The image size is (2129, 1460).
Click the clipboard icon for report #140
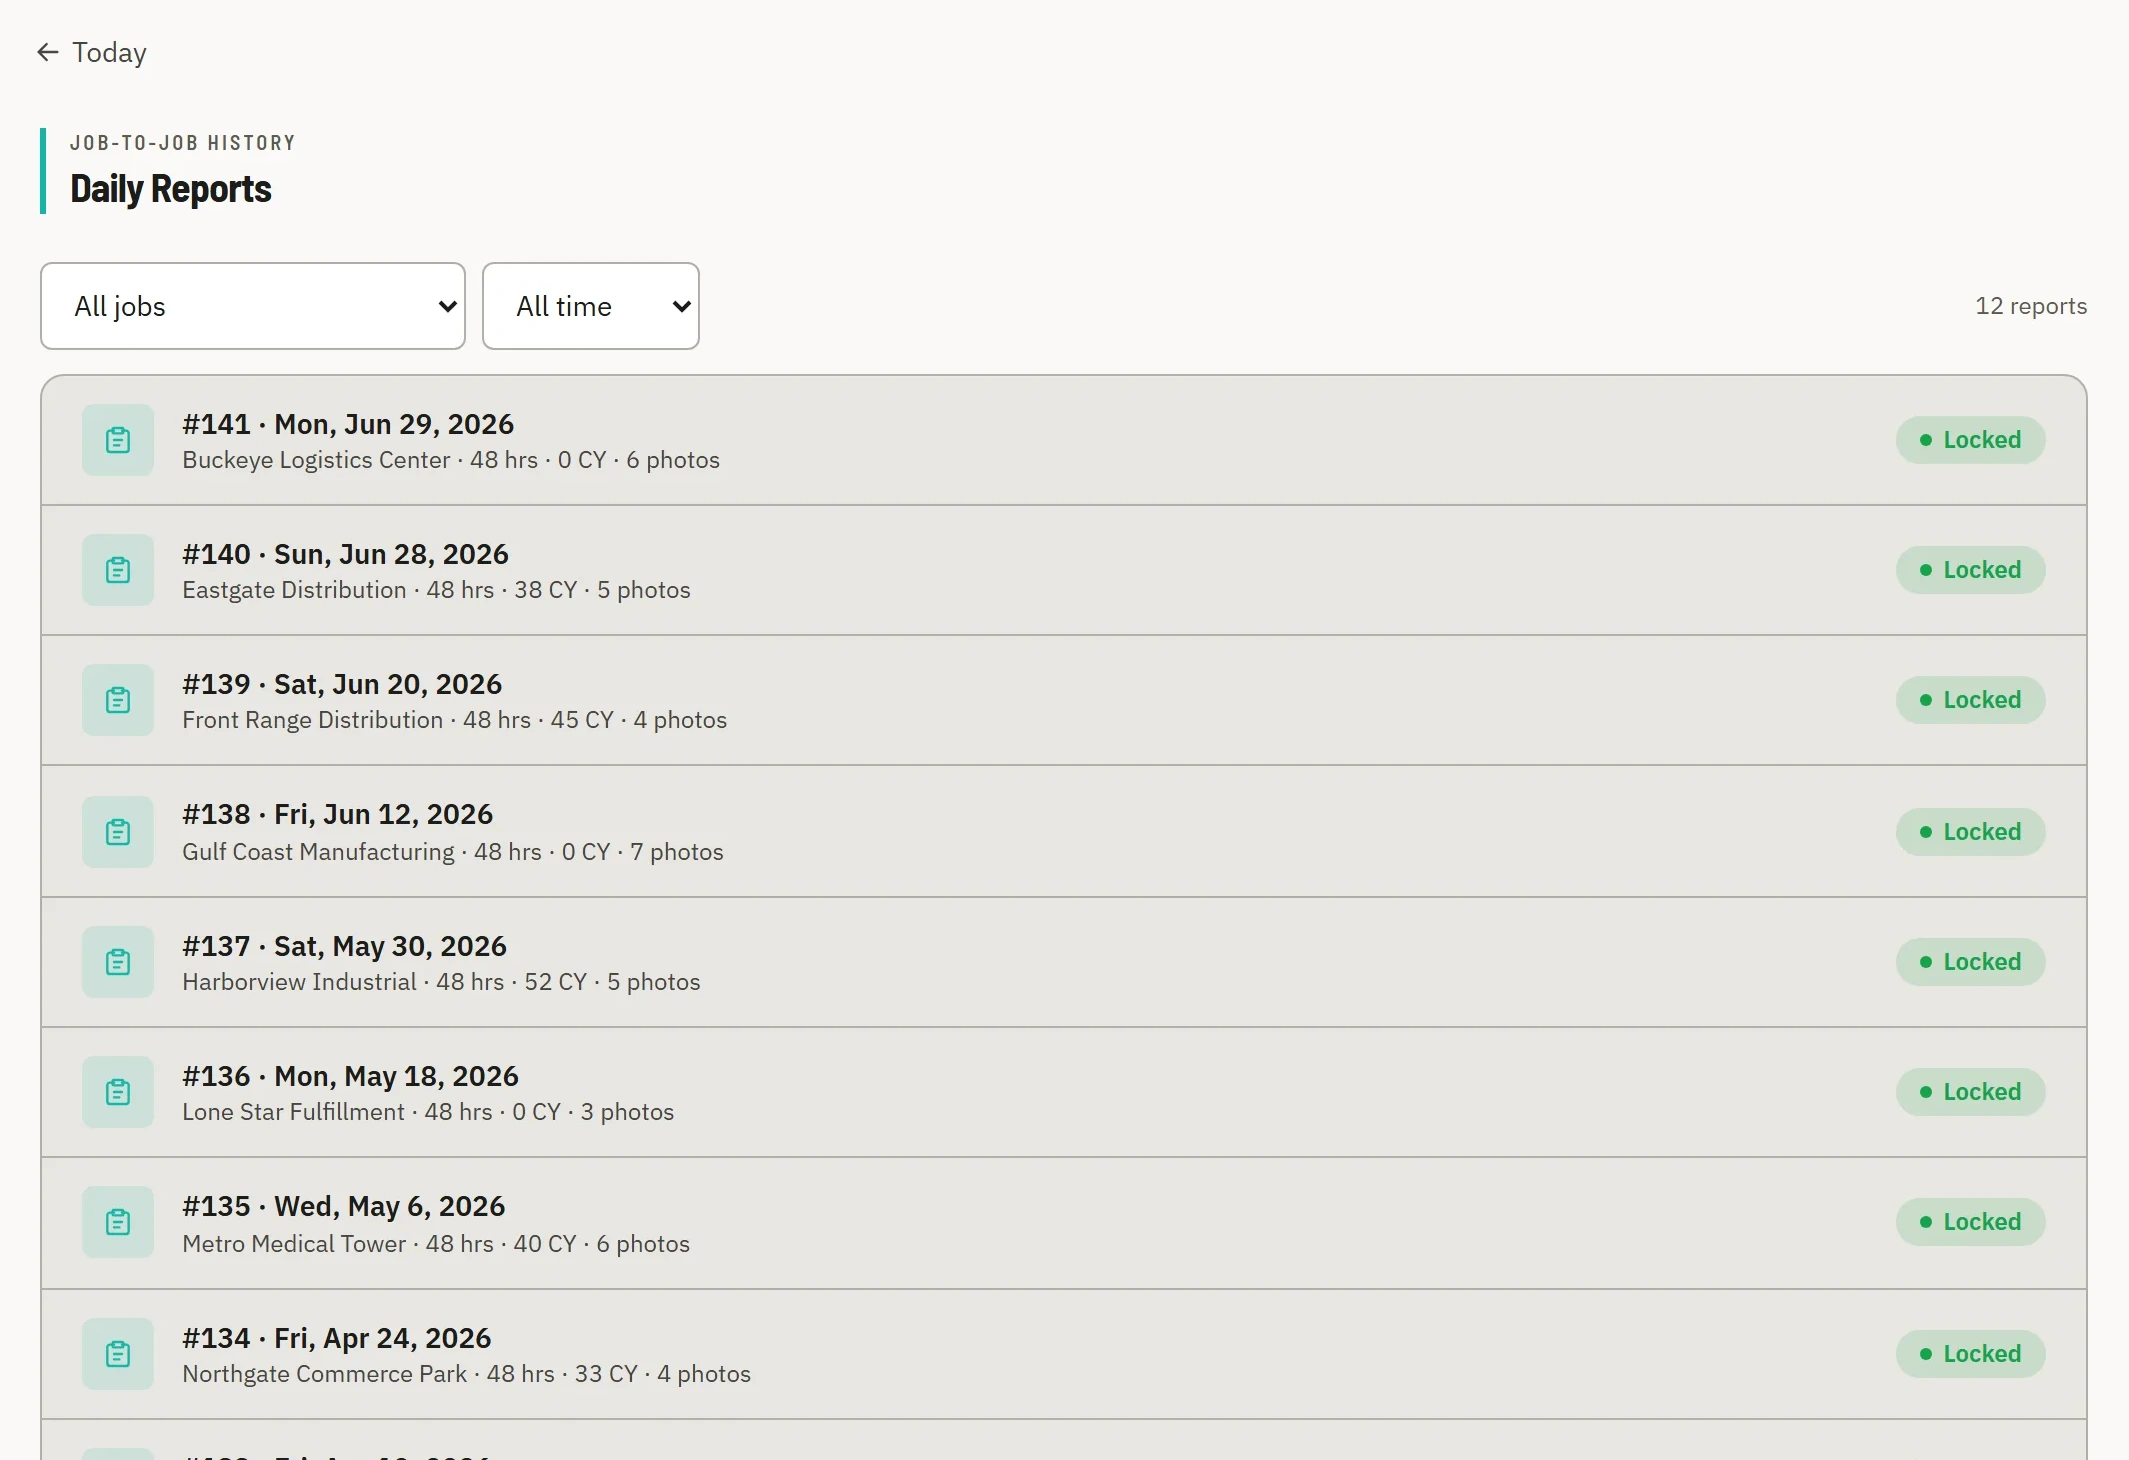[x=118, y=570]
